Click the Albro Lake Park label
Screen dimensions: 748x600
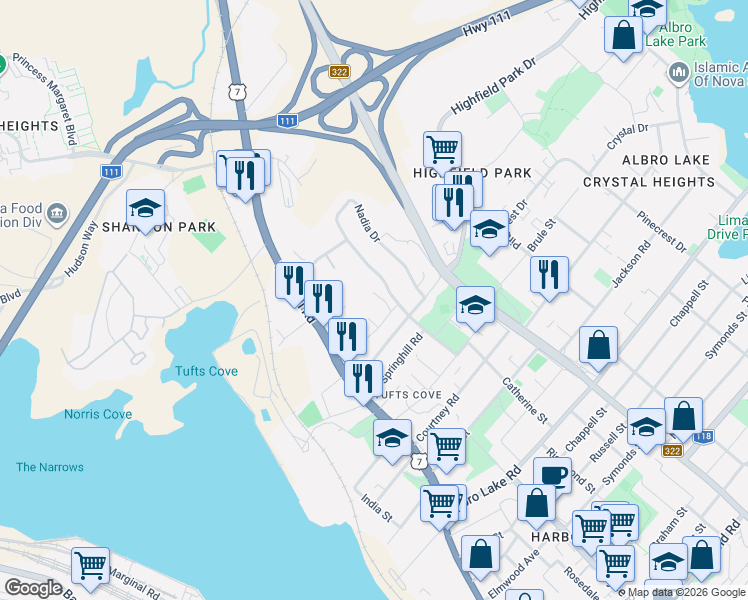point(675,34)
